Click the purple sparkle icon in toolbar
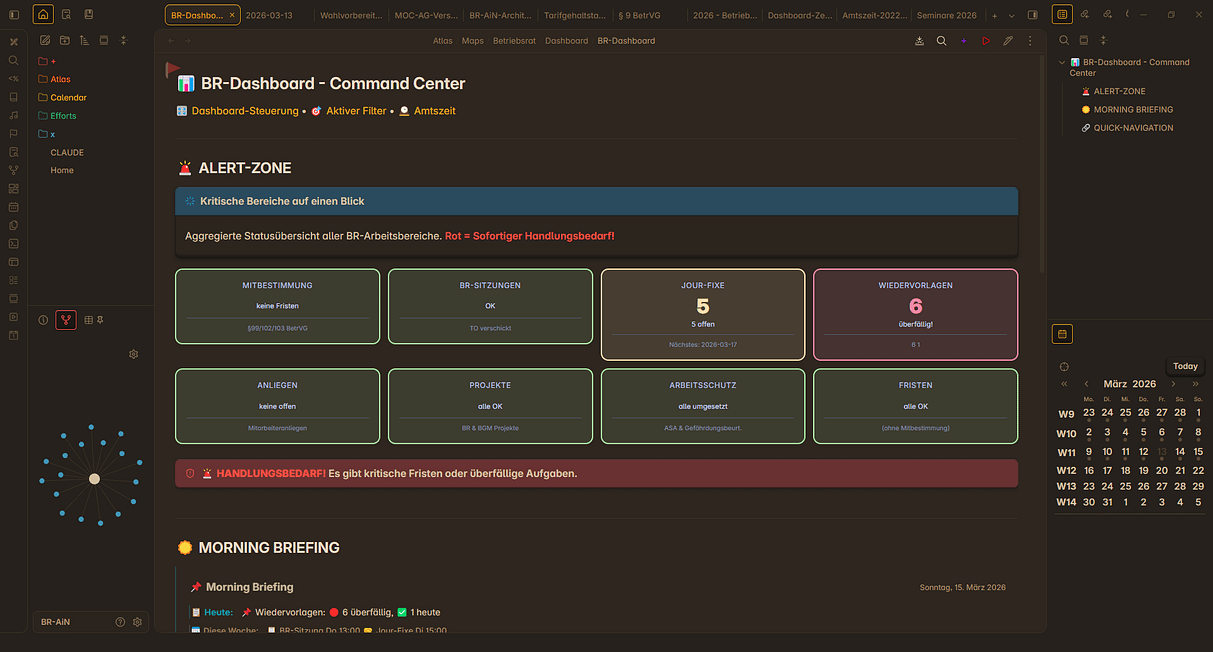1213x652 pixels. pos(963,41)
